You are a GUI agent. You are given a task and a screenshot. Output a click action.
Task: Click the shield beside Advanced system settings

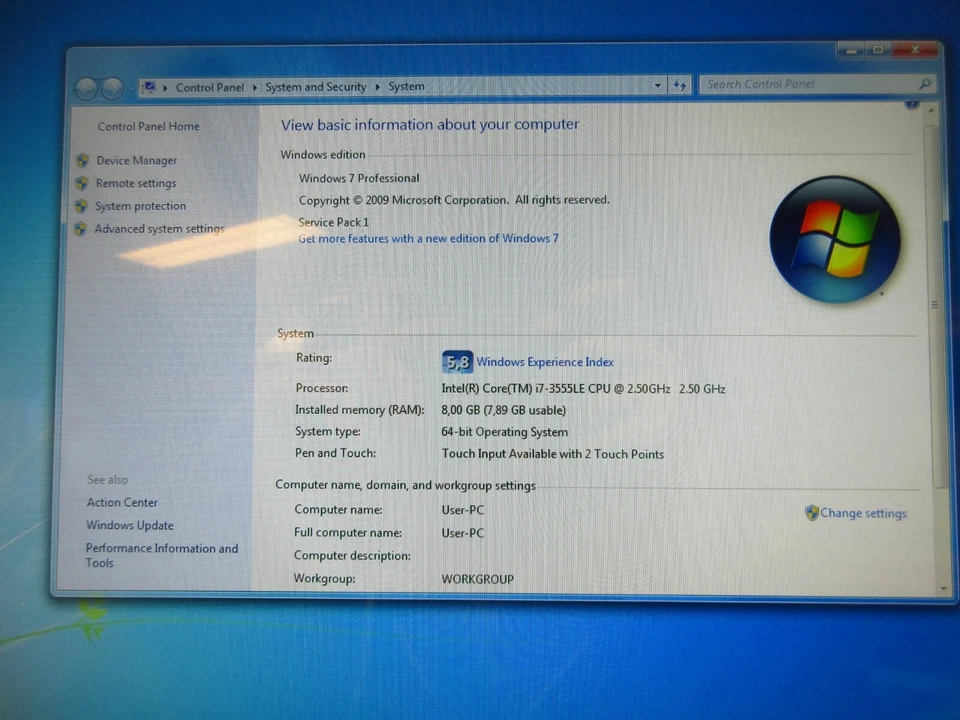[x=81, y=228]
